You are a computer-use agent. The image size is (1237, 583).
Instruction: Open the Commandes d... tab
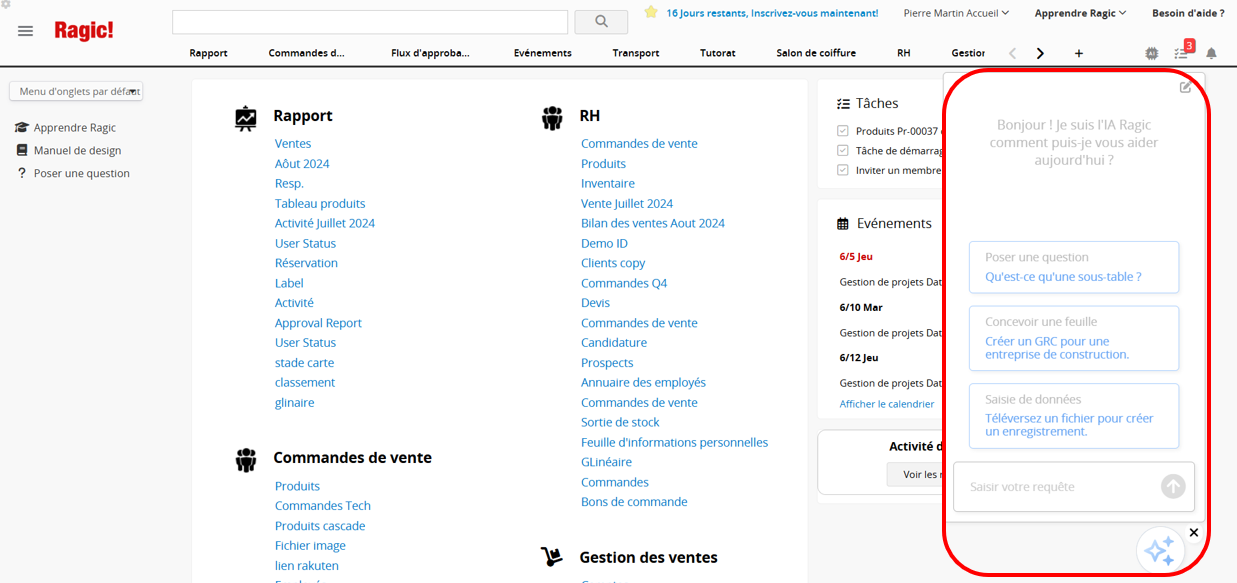306,53
